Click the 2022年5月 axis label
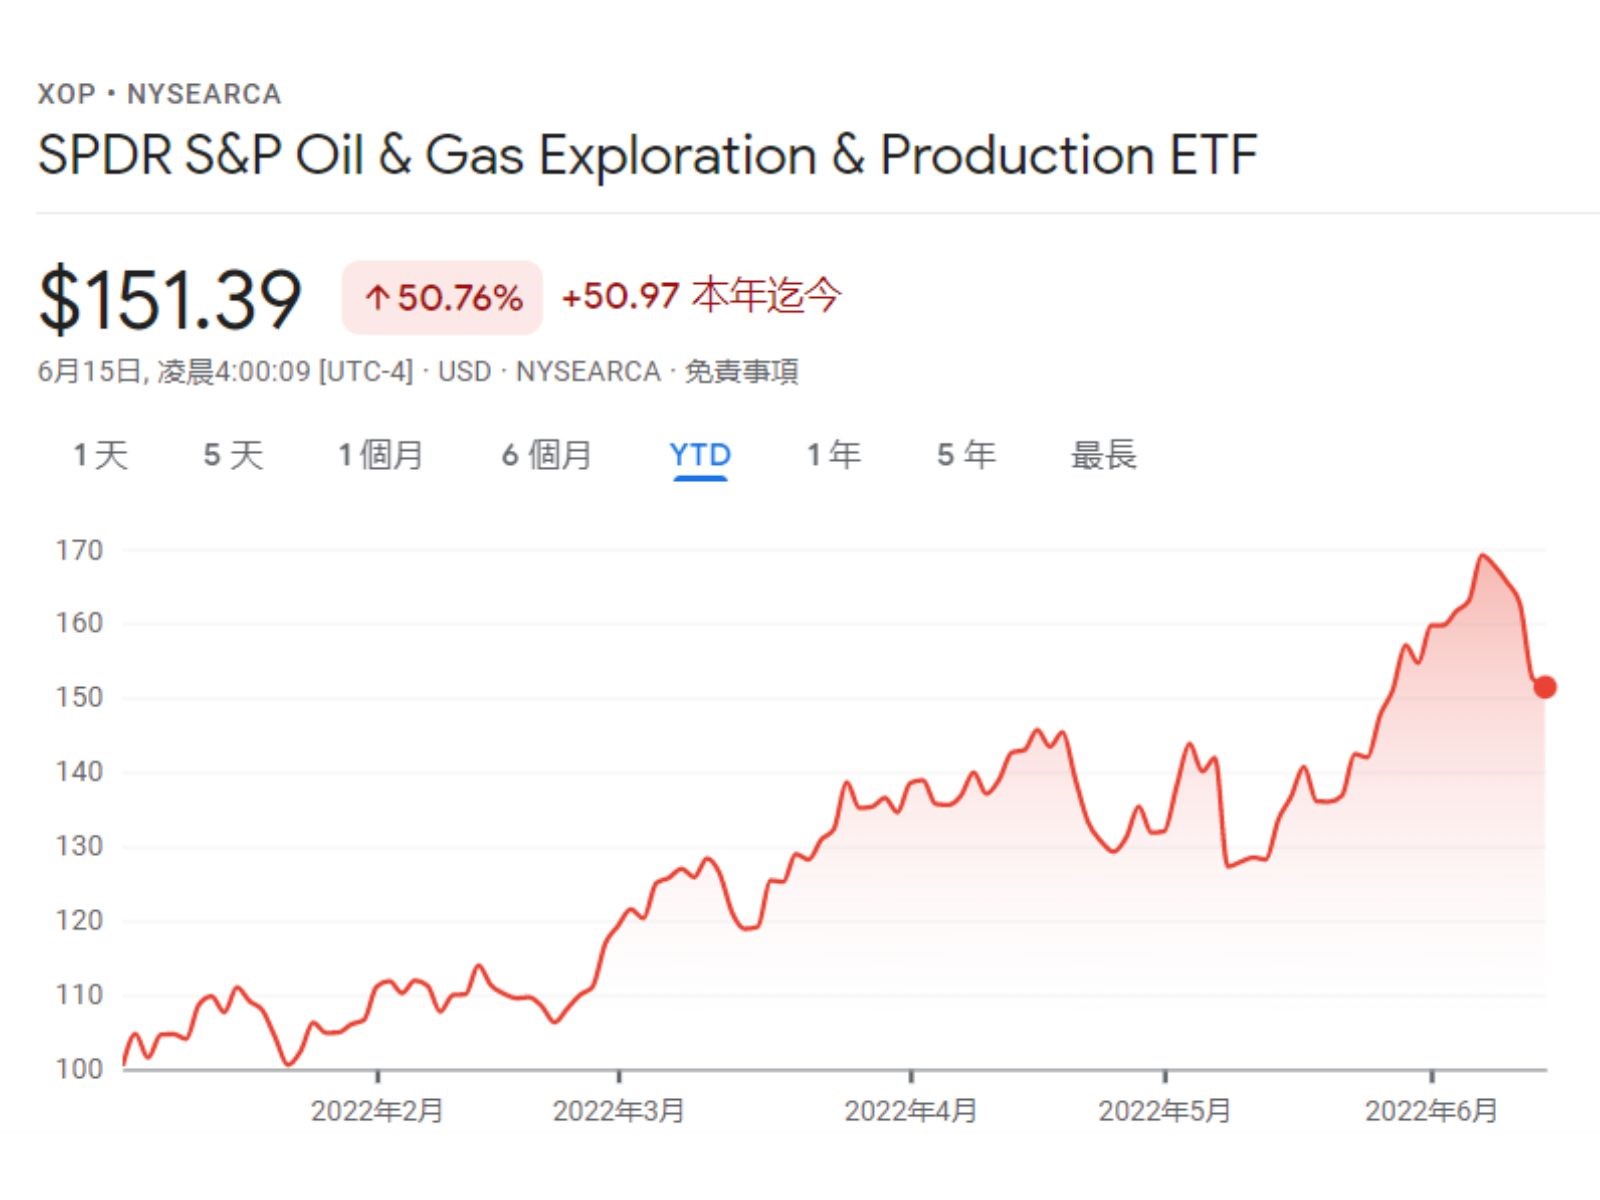 pos(1165,1111)
